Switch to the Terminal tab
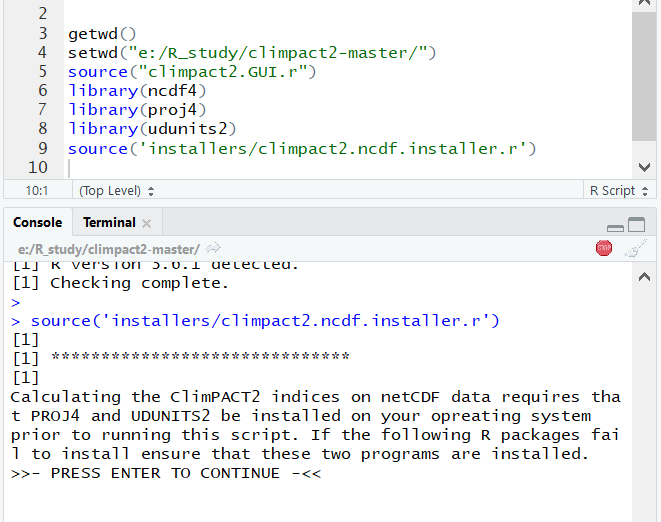 [x=108, y=222]
